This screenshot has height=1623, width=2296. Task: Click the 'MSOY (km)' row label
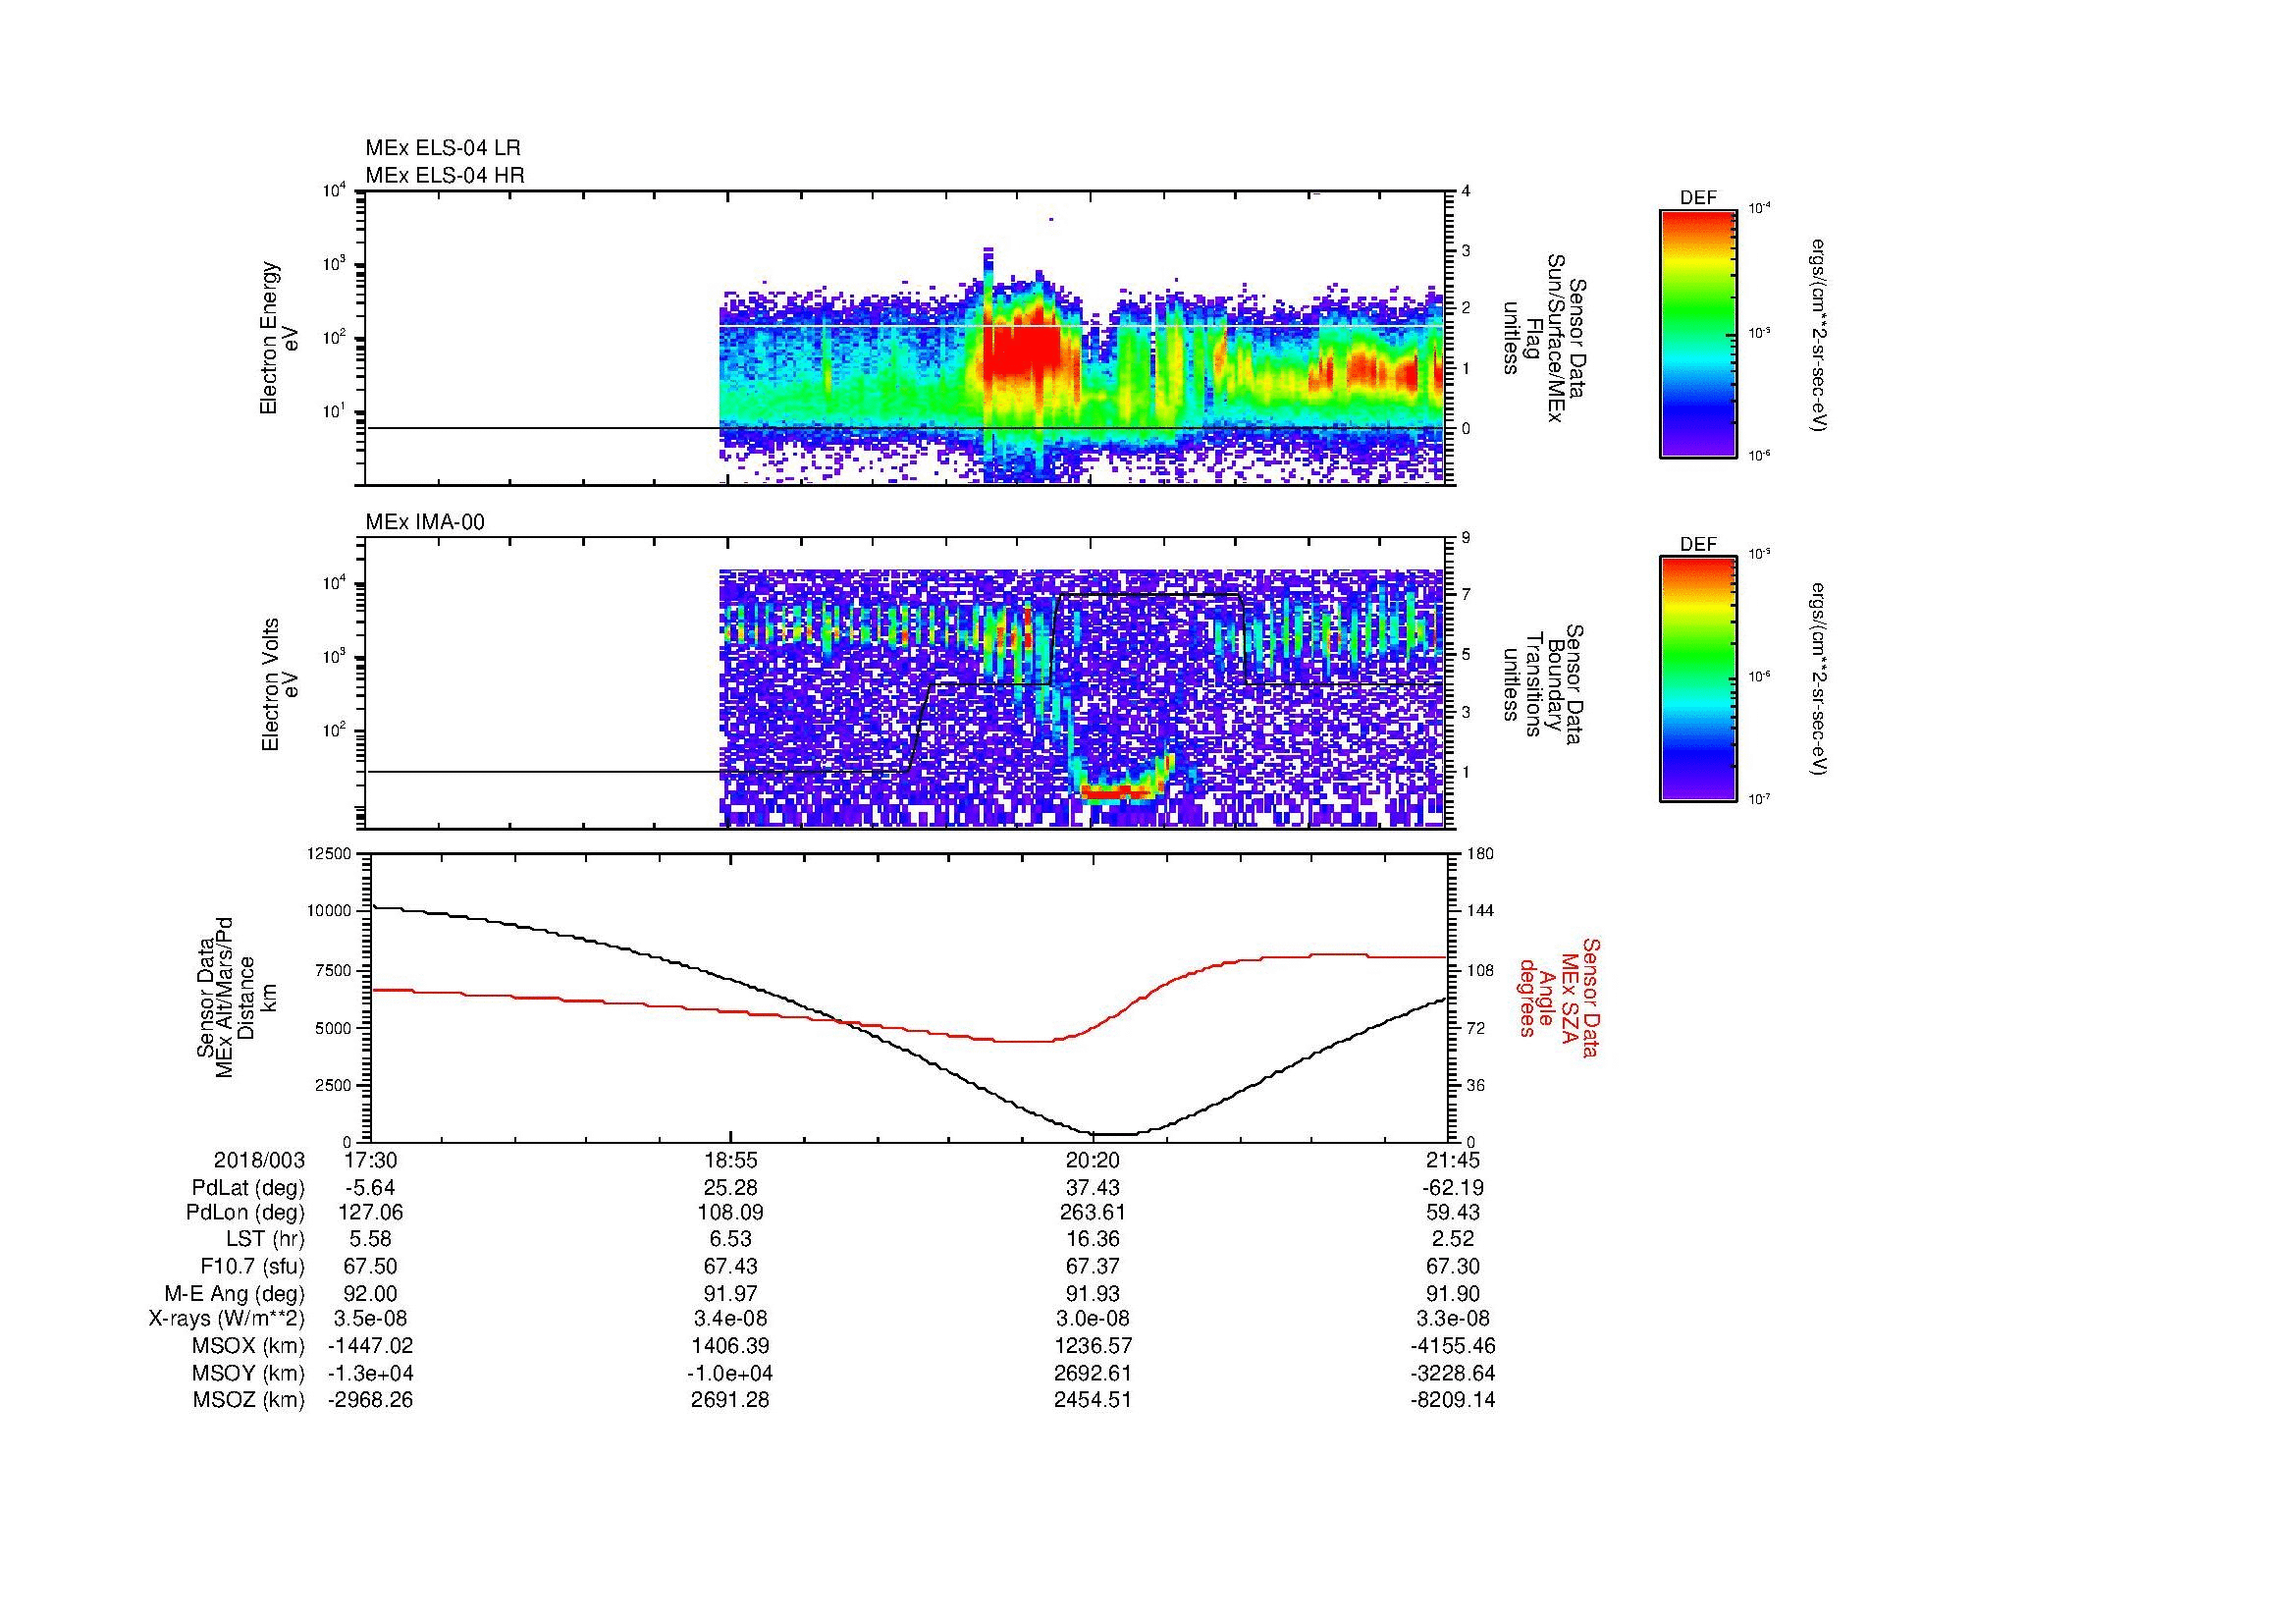[x=249, y=1373]
